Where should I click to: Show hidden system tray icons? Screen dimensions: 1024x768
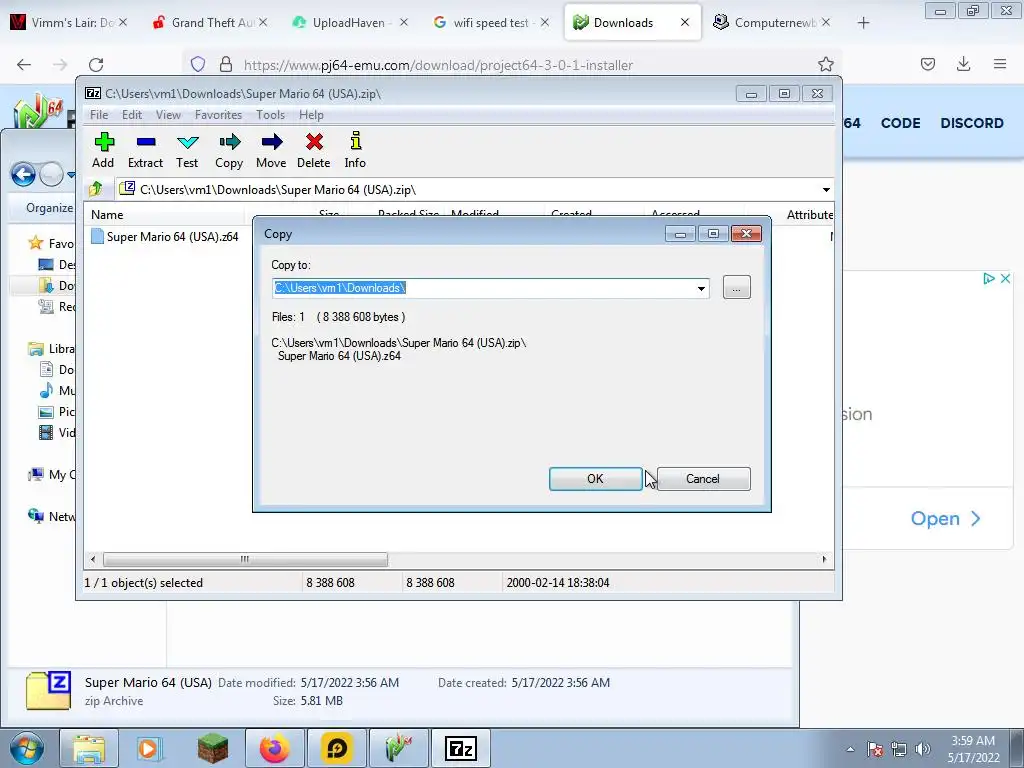coord(850,749)
